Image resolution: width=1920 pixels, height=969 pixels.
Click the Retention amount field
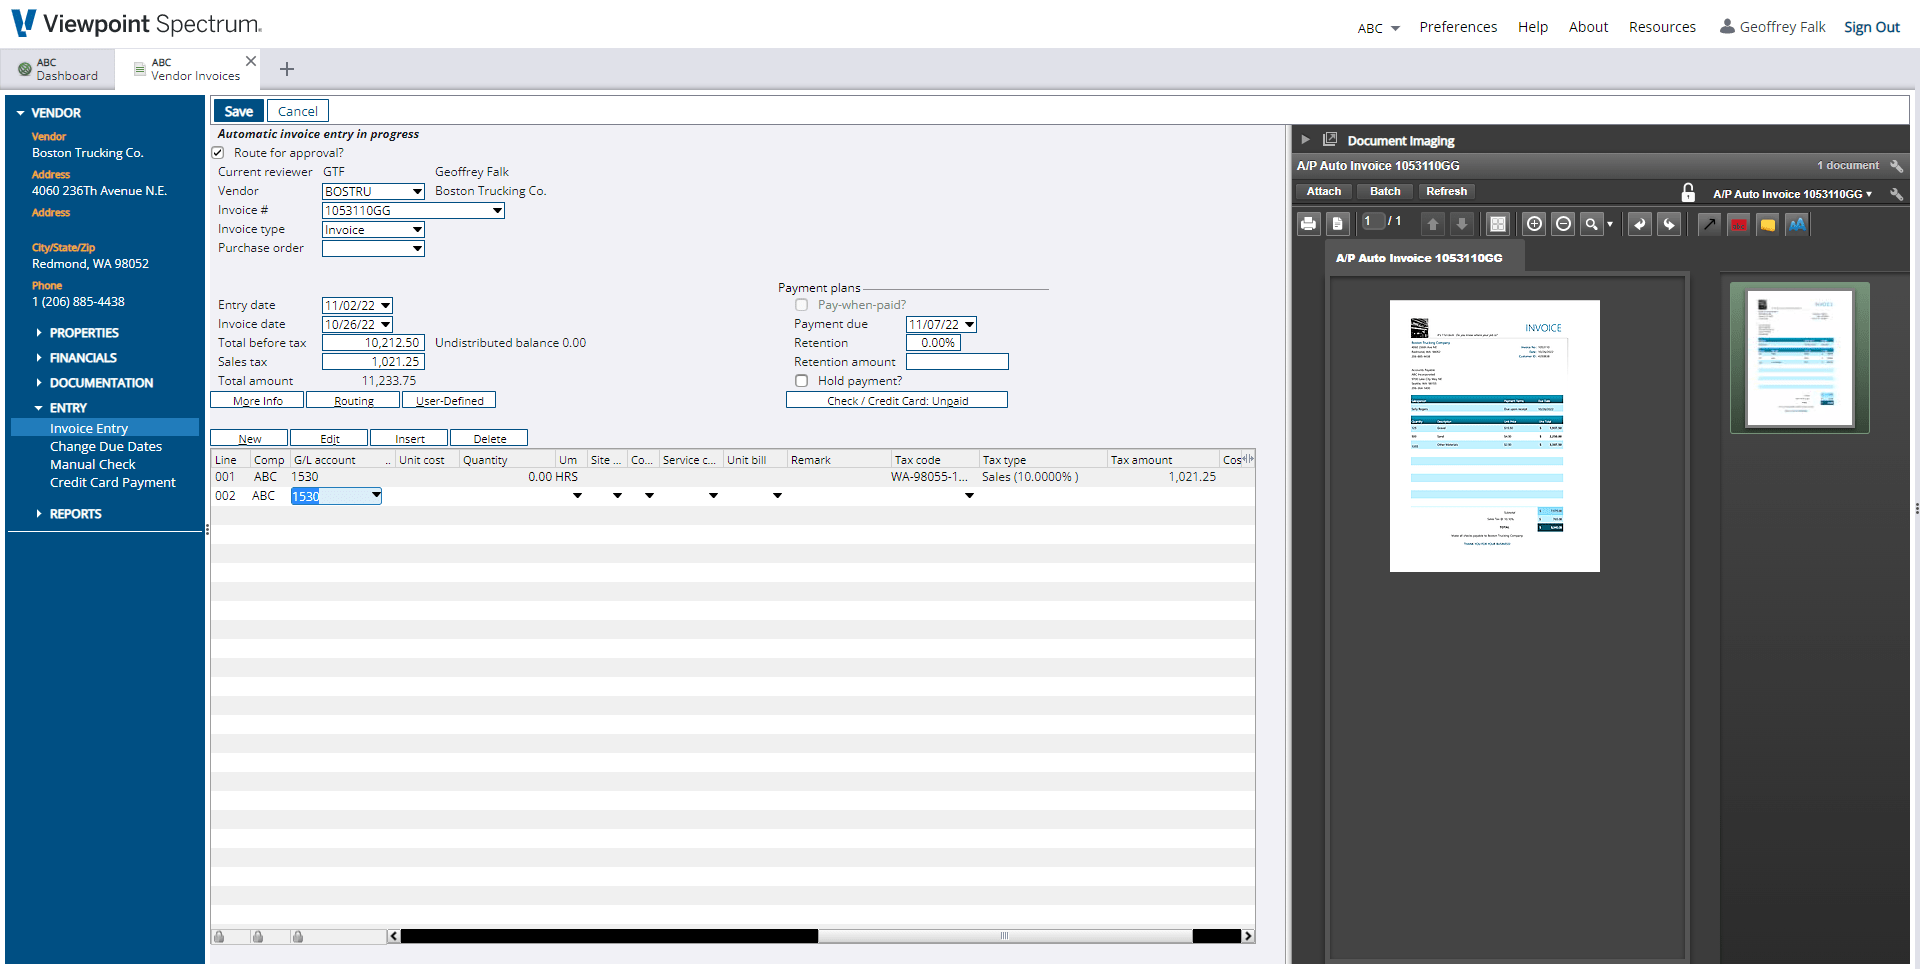tap(957, 362)
